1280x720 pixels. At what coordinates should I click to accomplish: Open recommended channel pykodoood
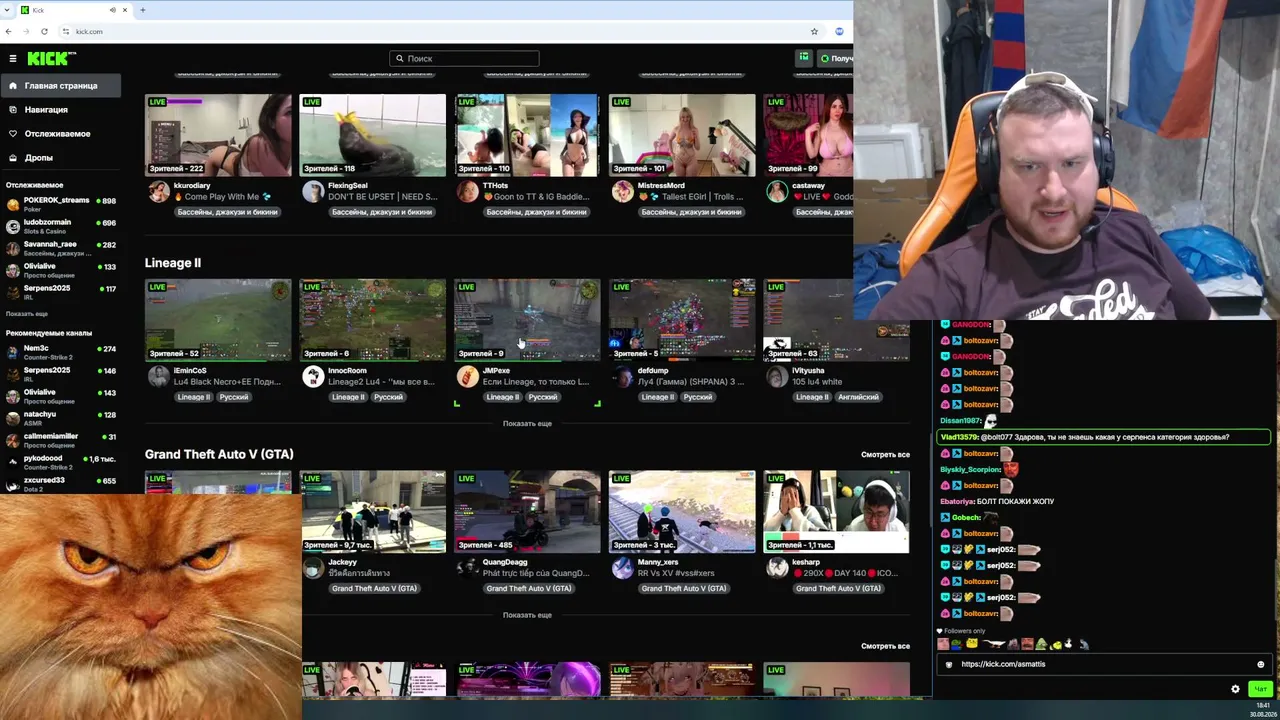pos(60,462)
